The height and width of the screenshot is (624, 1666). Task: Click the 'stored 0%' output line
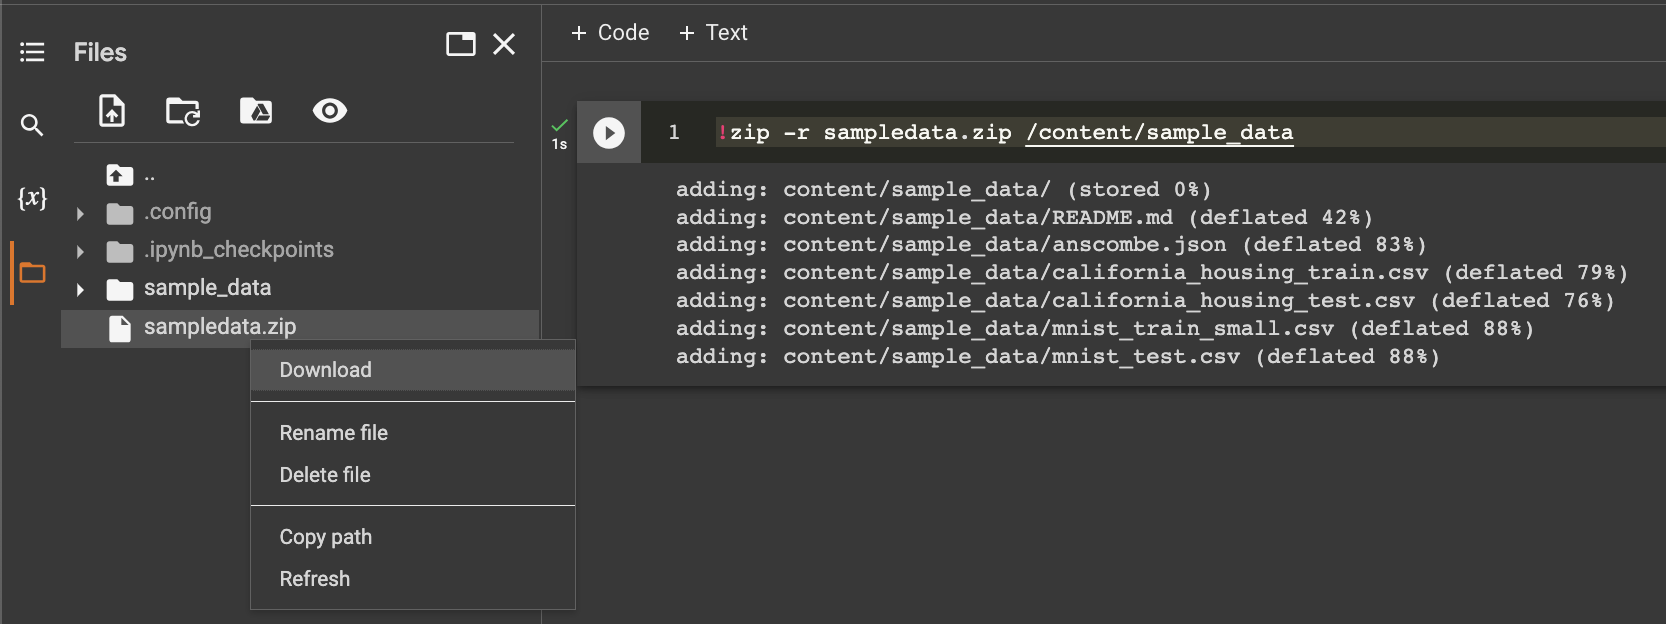point(944,189)
